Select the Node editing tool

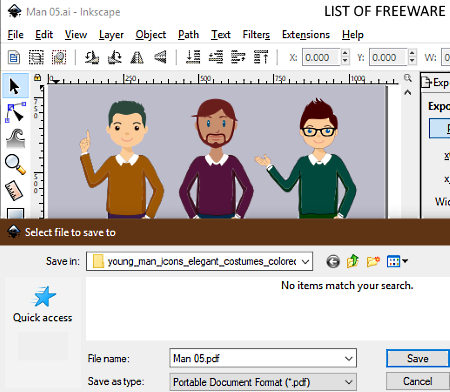click(x=15, y=112)
